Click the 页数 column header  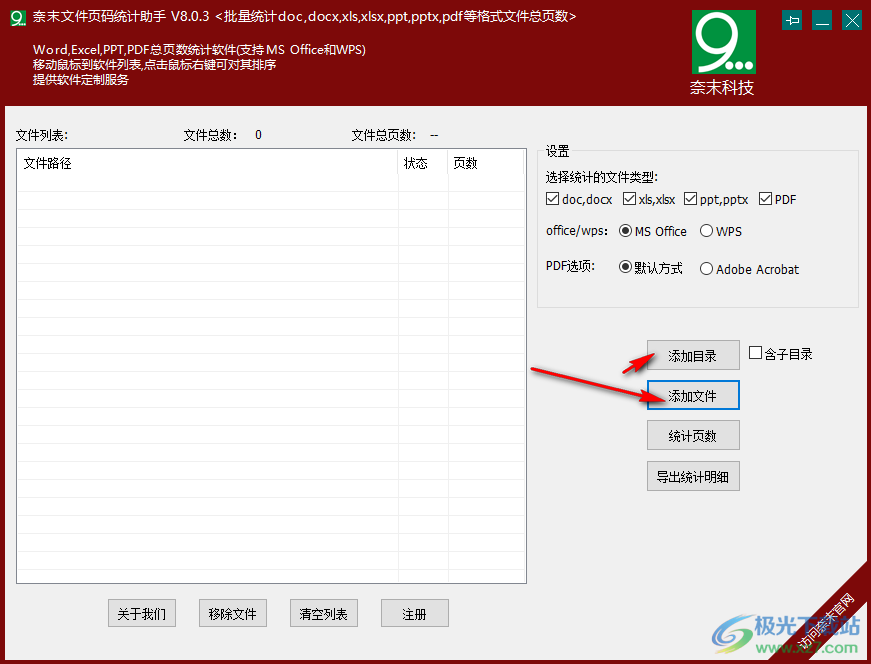tap(485, 163)
